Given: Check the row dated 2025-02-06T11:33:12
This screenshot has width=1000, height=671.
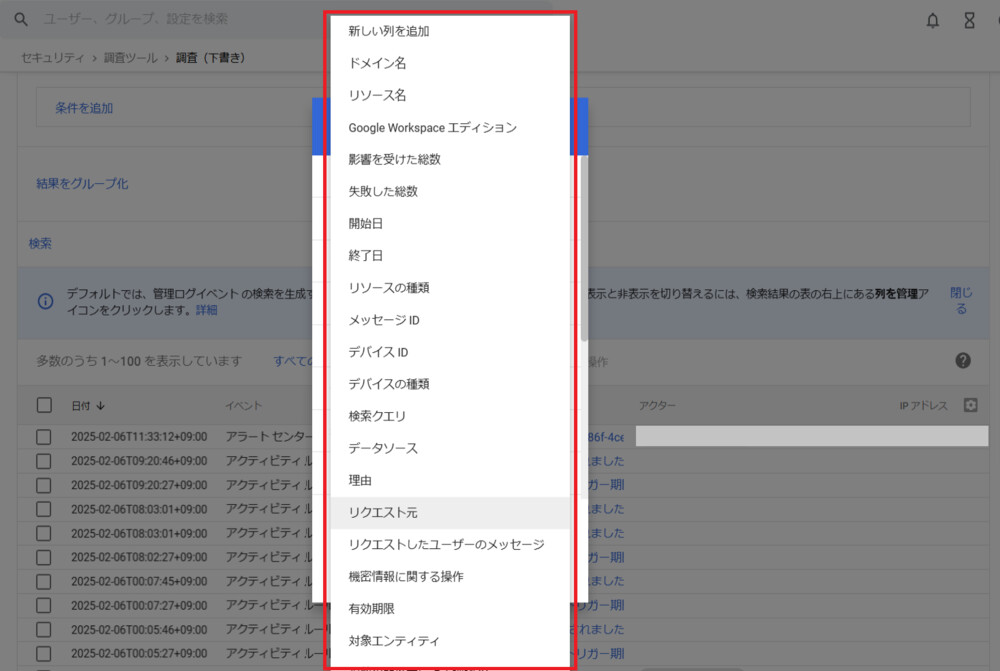Looking at the screenshot, I should click(43, 437).
